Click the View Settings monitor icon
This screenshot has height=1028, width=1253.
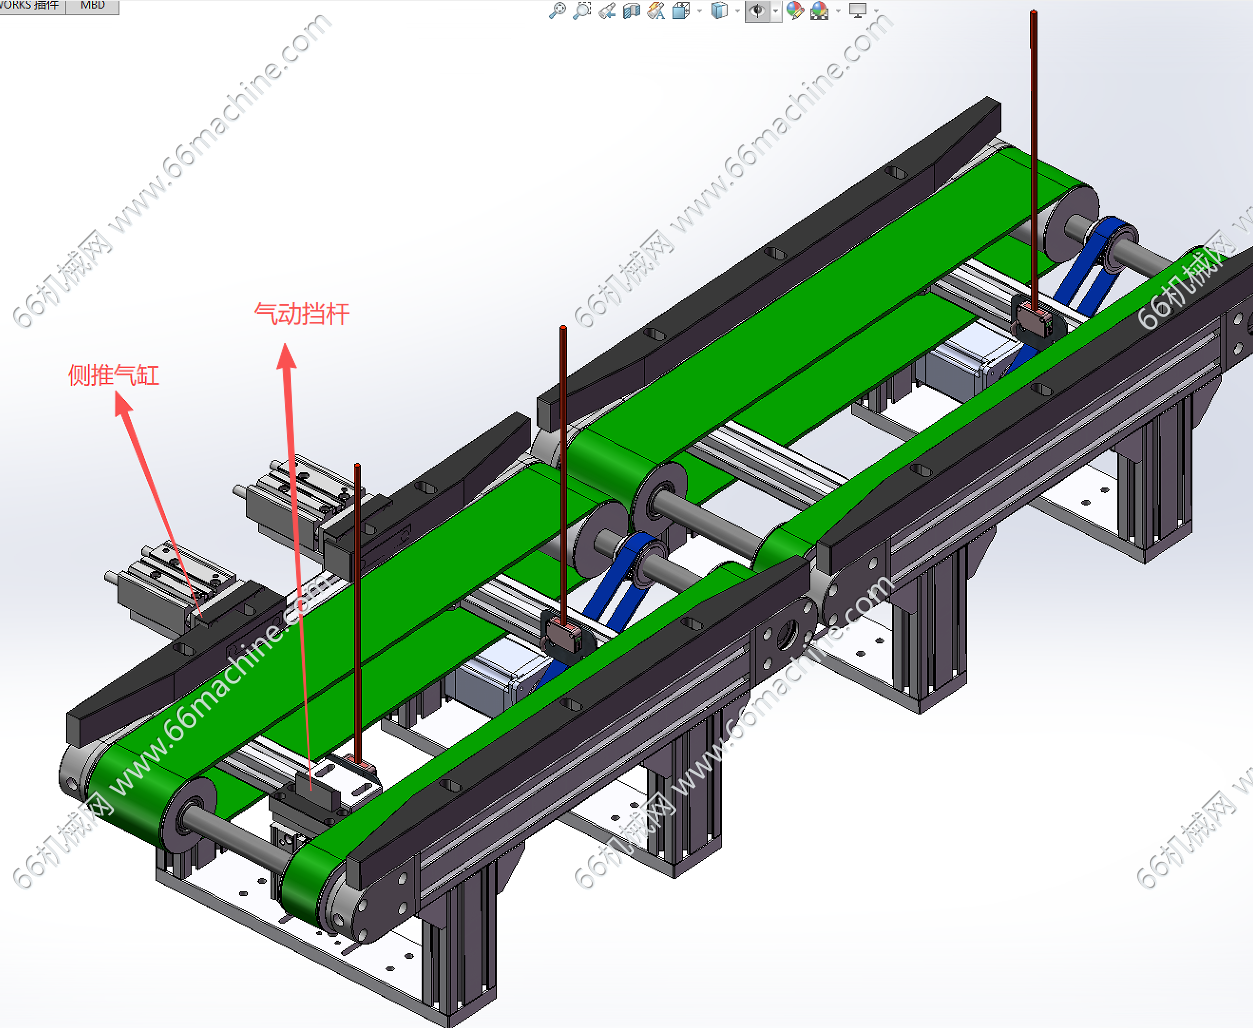click(x=857, y=11)
